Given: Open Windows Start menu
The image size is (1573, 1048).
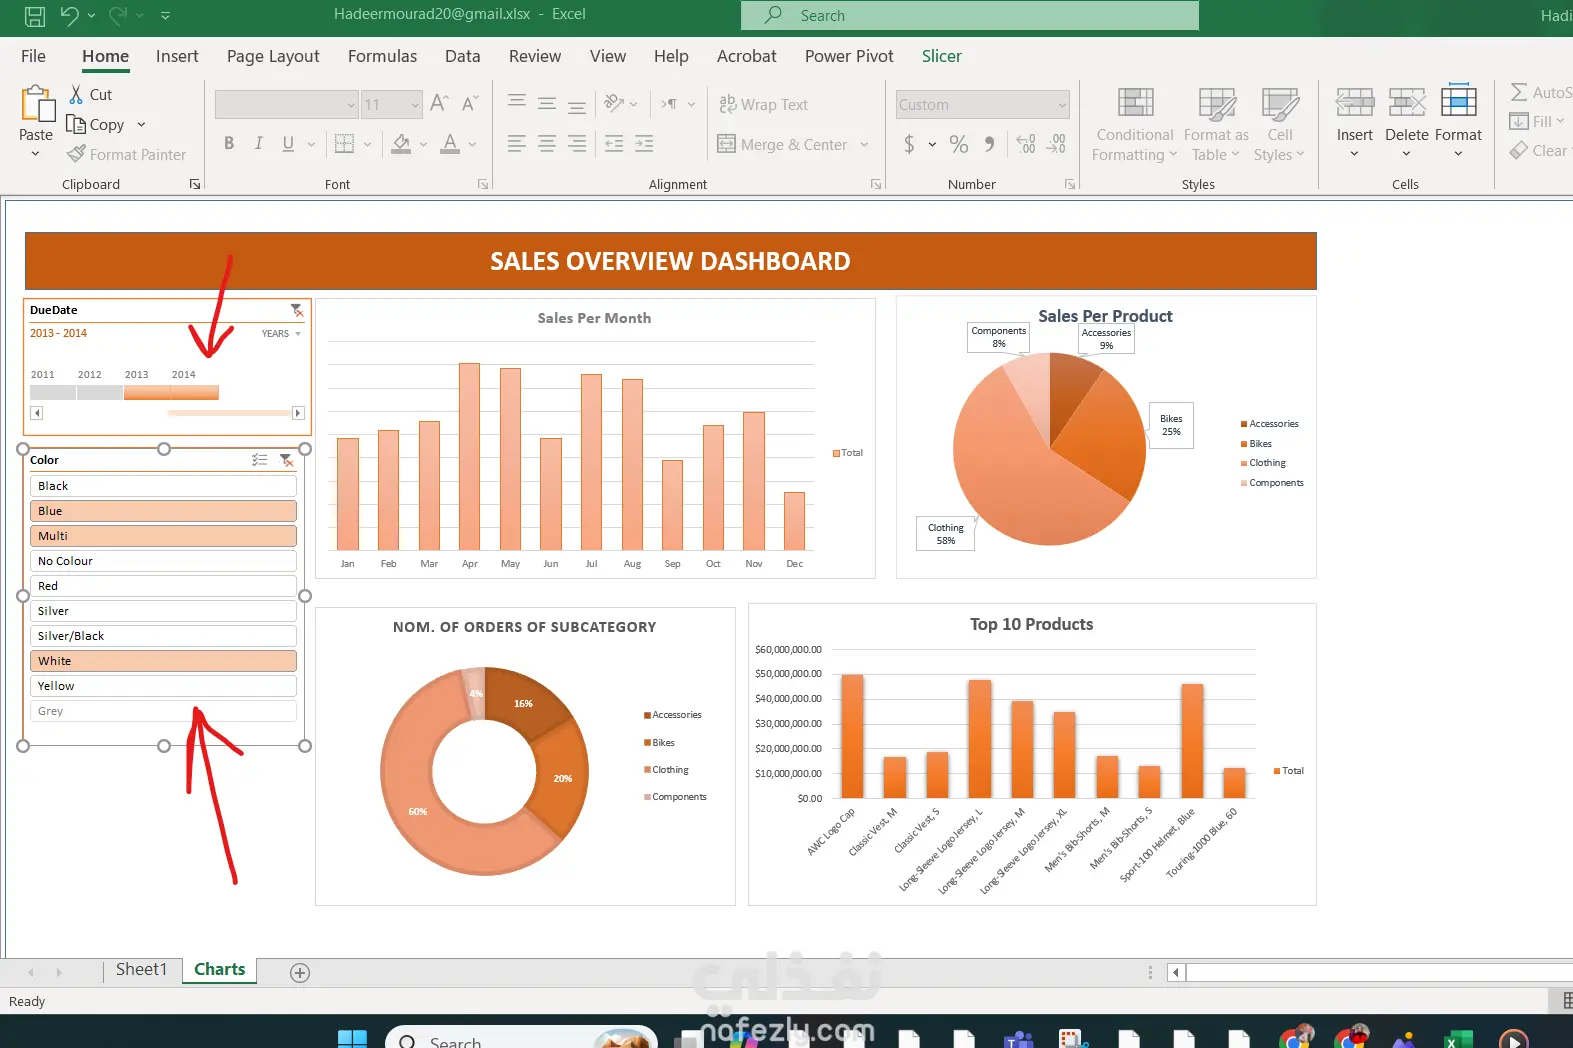Looking at the screenshot, I should click(352, 1040).
